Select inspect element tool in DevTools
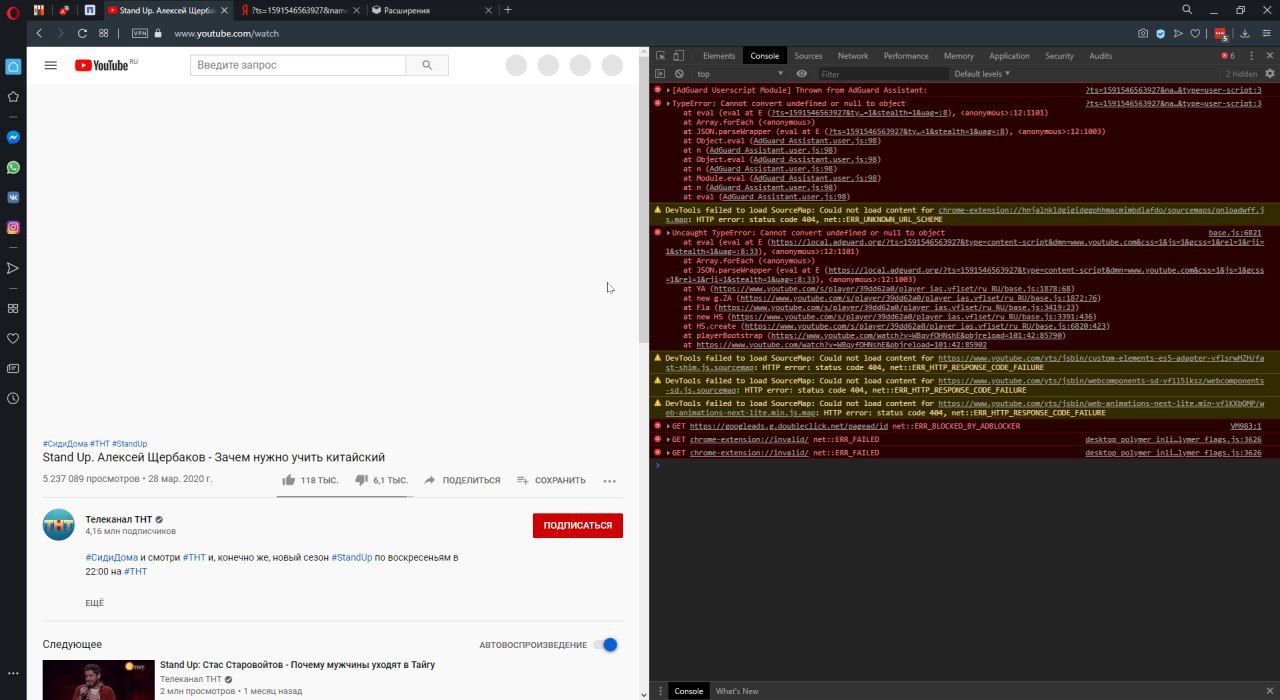 pyautogui.click(x=660, y=56)
